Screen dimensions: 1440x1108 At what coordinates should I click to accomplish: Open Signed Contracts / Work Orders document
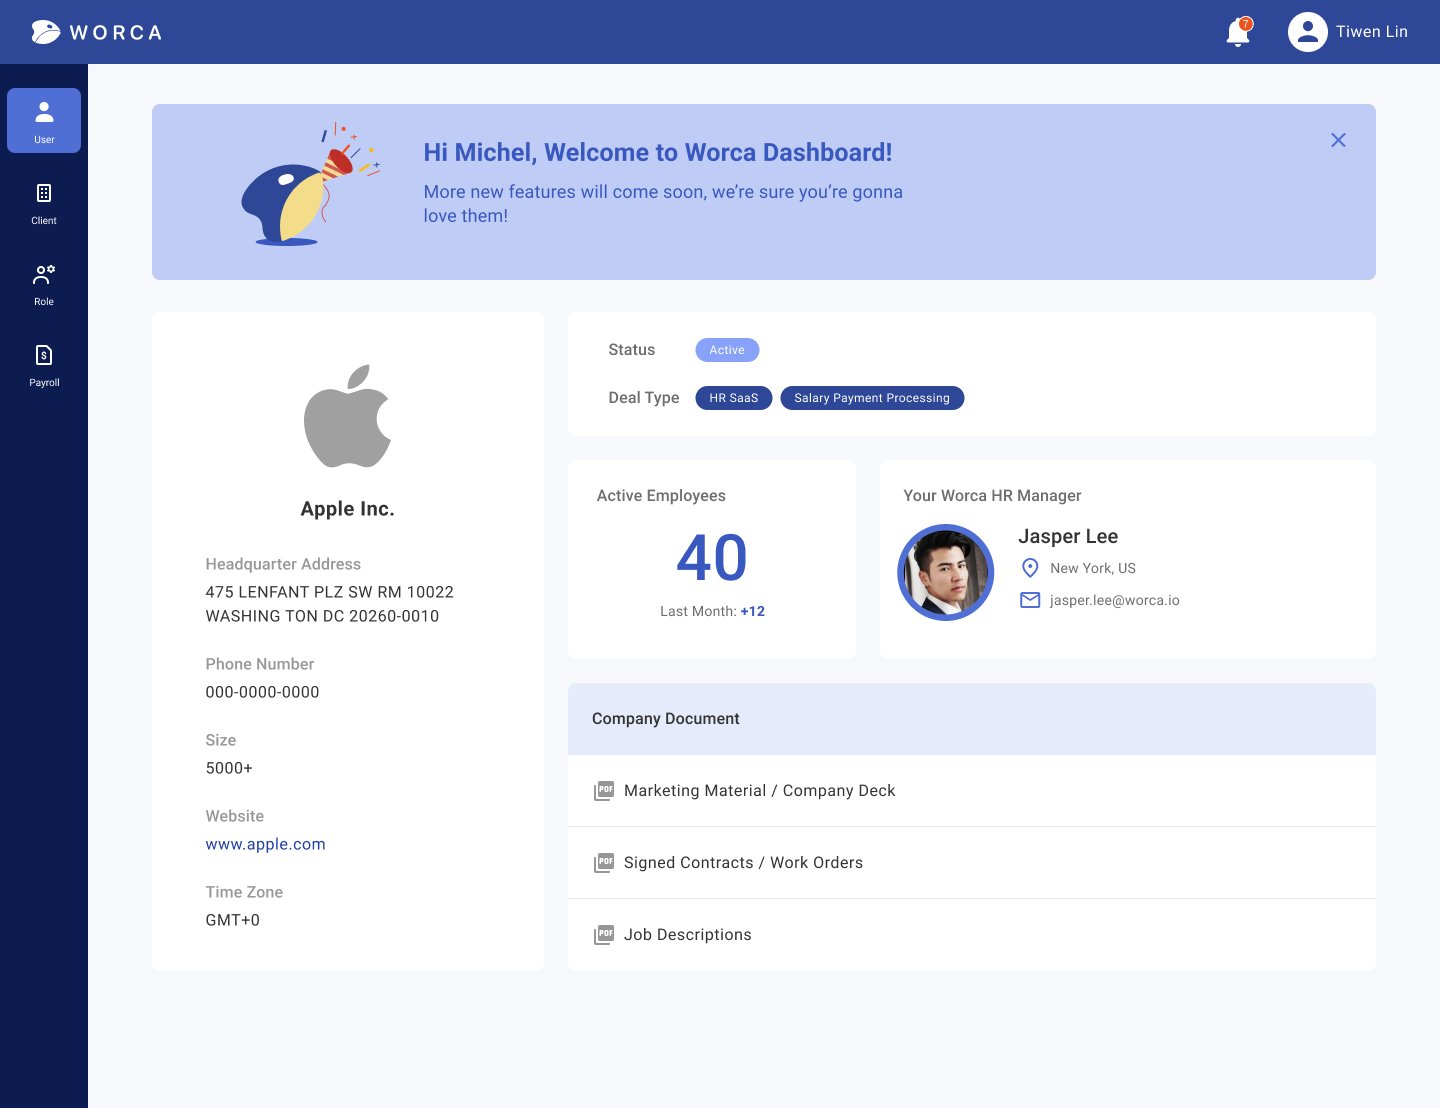pyautogui.click(x=972, y=863)
